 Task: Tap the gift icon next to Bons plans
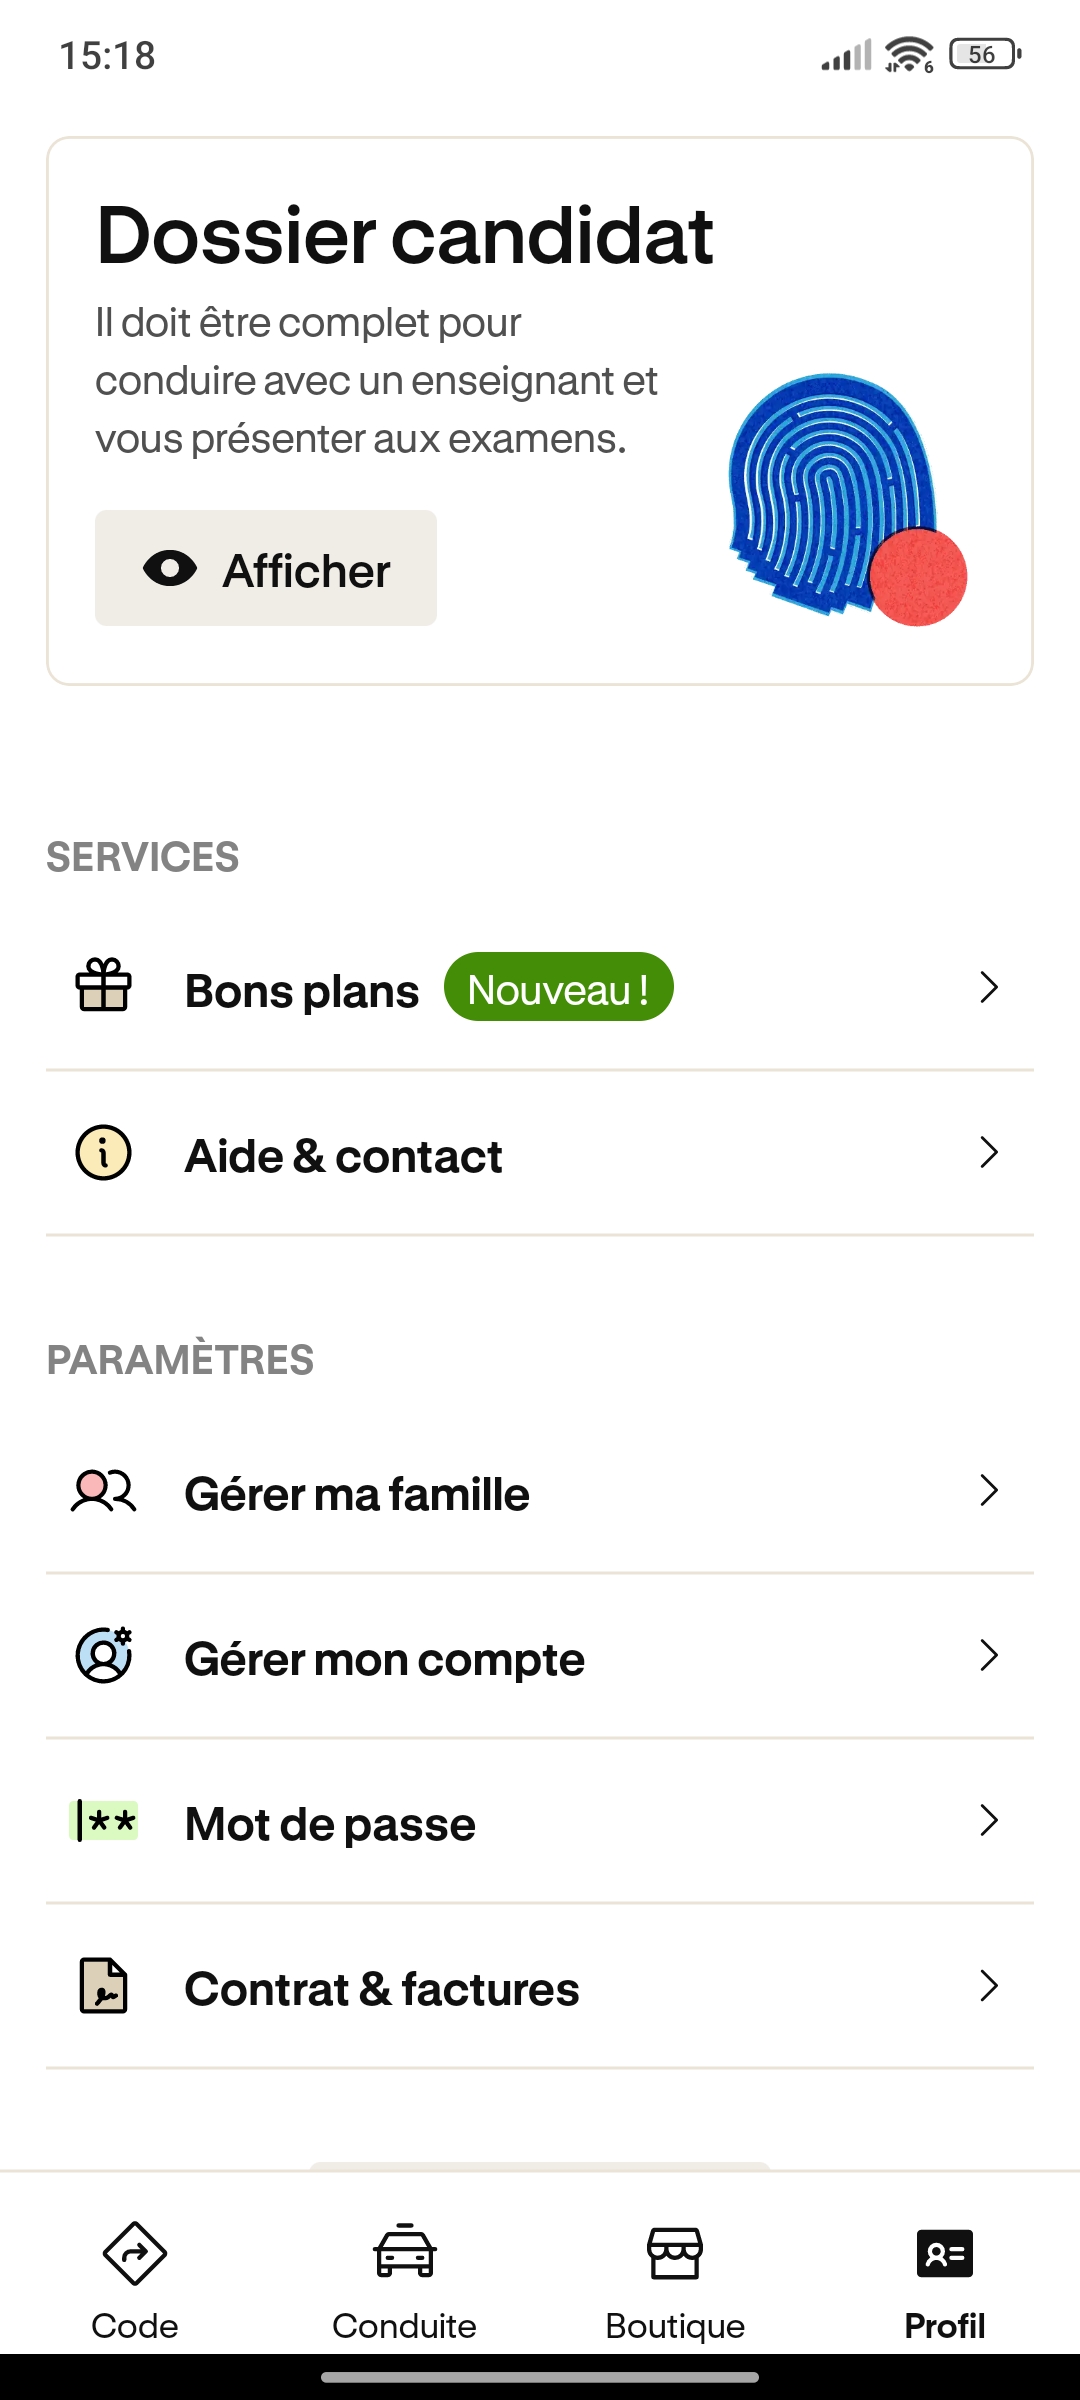pos(104,986)
